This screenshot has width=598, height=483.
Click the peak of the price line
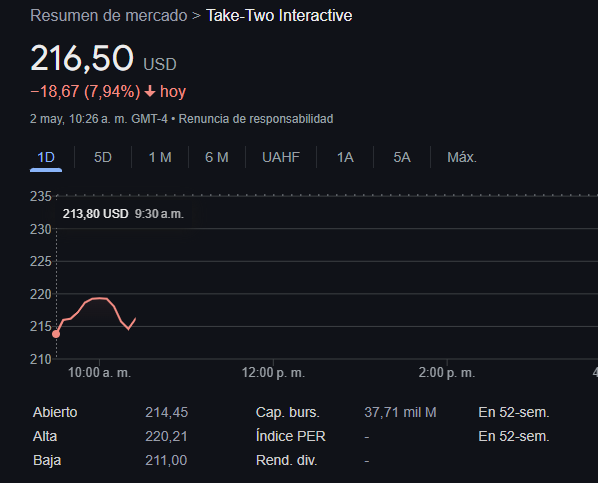pyautogui.click(x=99, y=298)
